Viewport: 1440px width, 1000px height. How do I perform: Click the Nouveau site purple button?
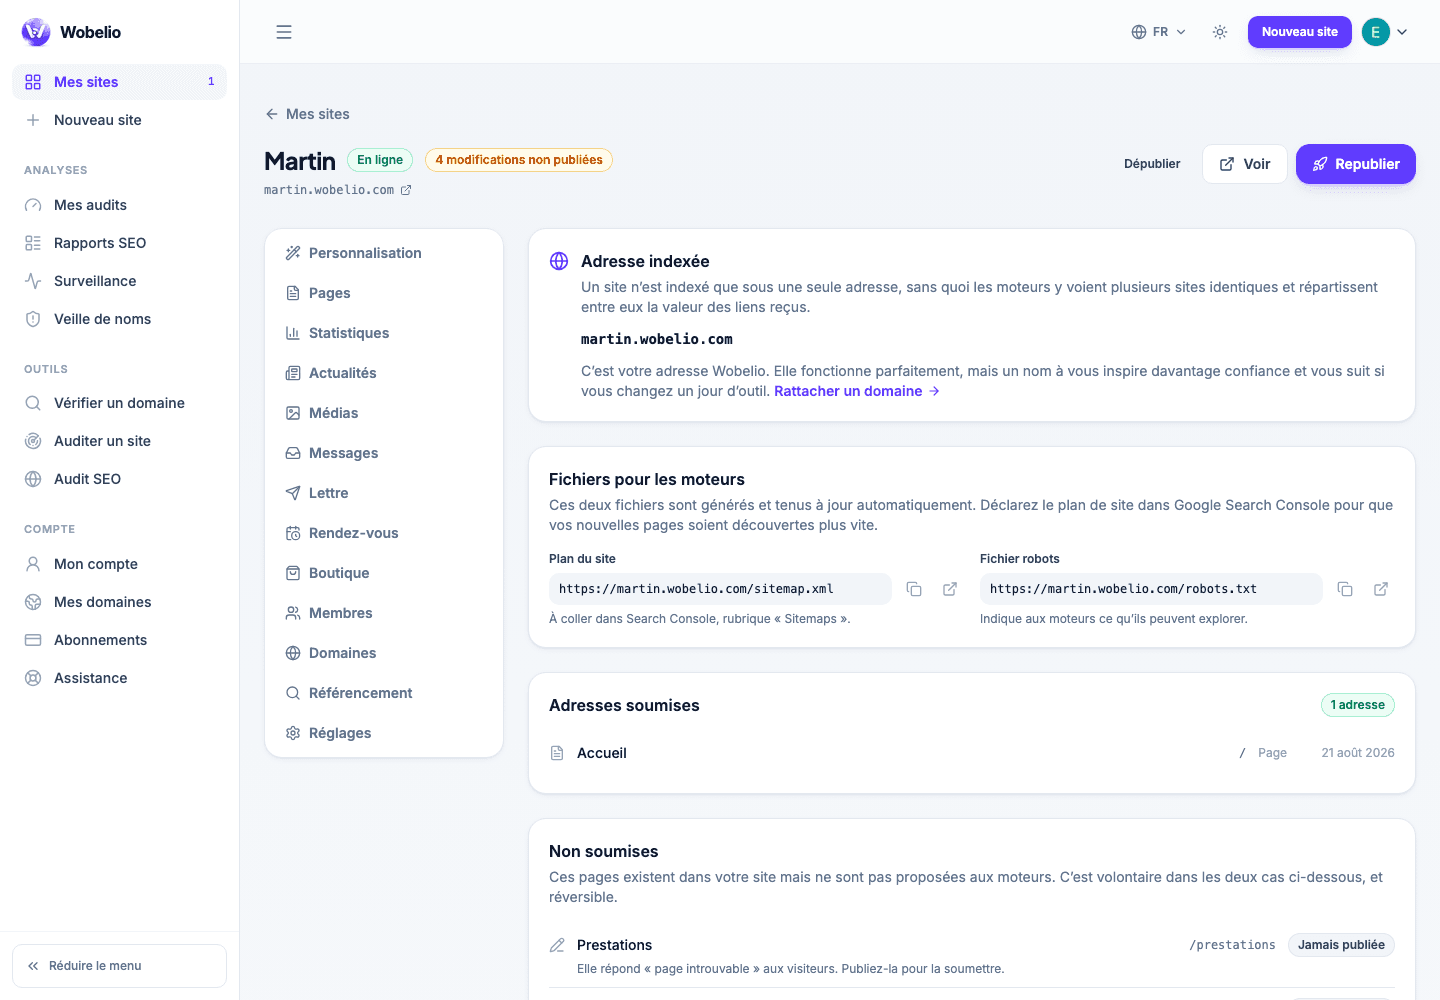coord(1299,32)
